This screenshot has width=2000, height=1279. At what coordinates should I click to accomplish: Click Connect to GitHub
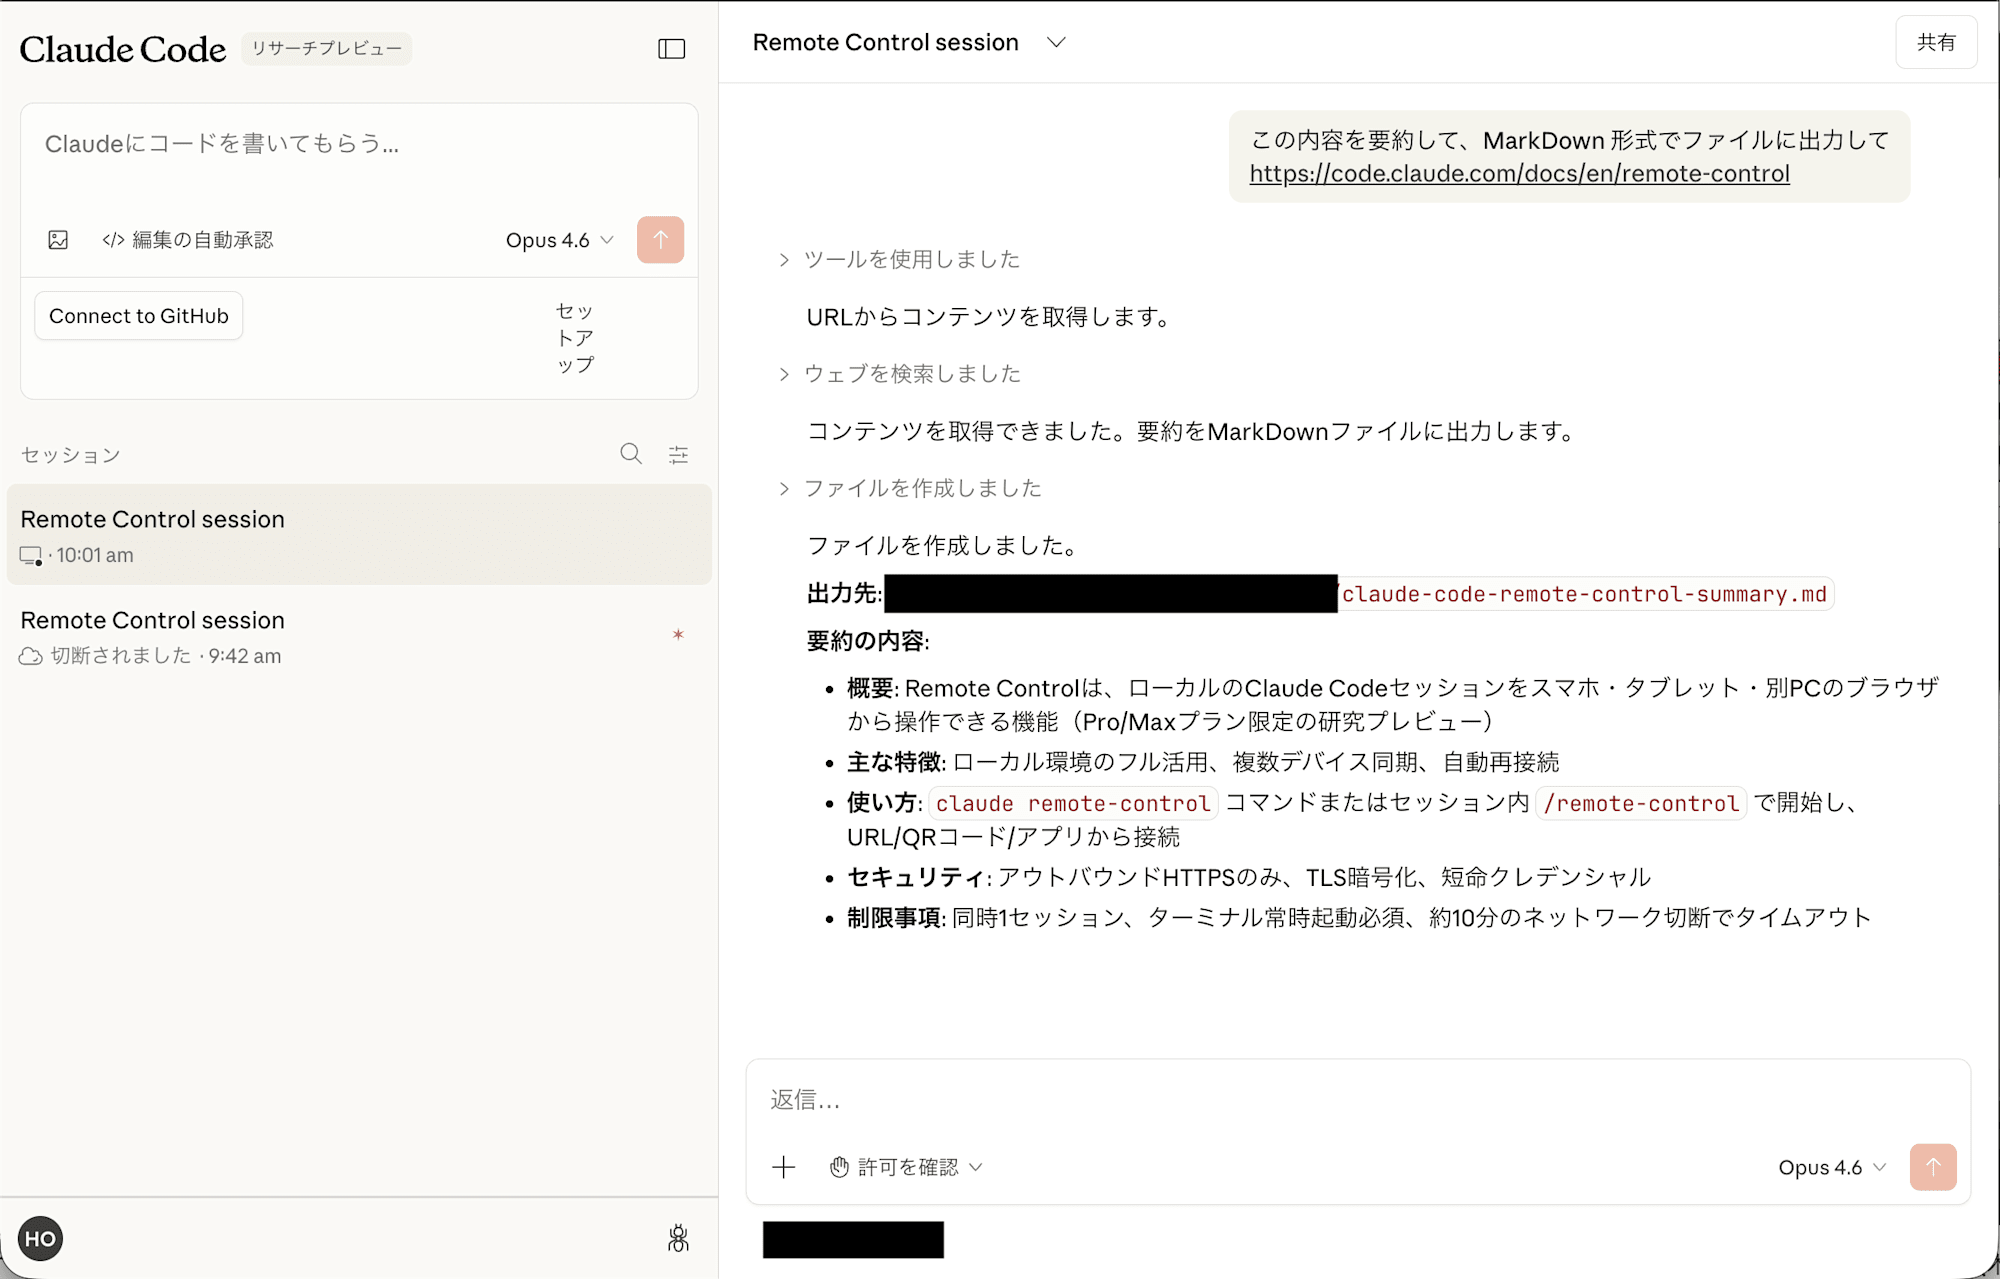click(x=138, y=315)
